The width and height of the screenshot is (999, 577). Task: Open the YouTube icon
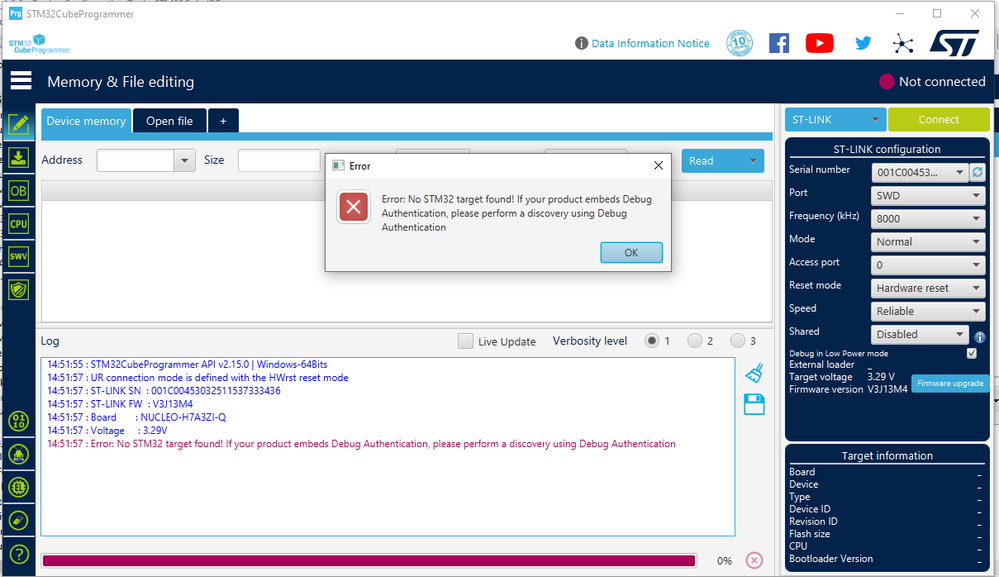point(819,43)
